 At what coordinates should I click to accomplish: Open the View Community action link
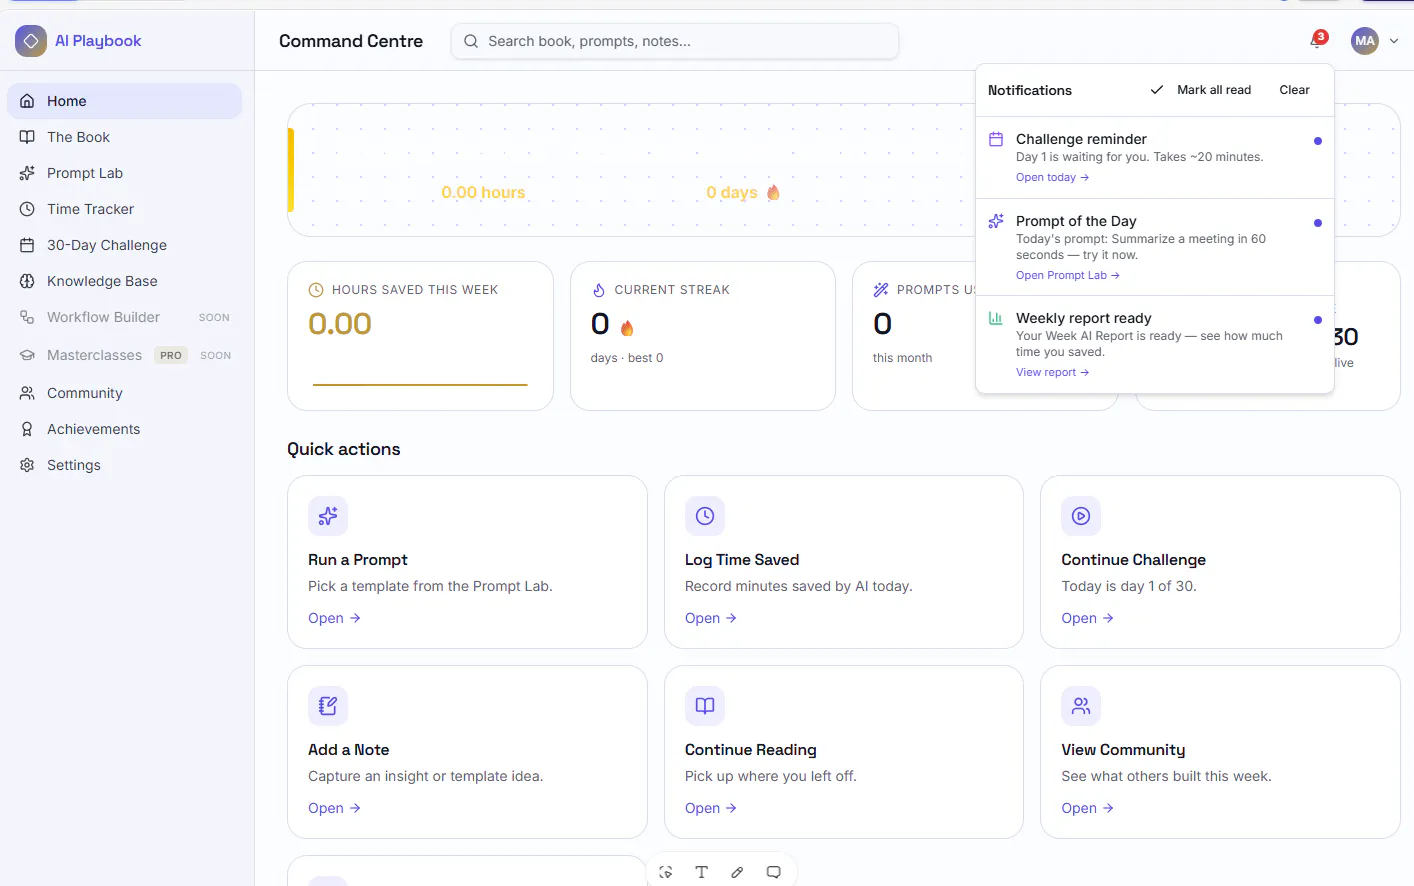tap(1087, 808)
